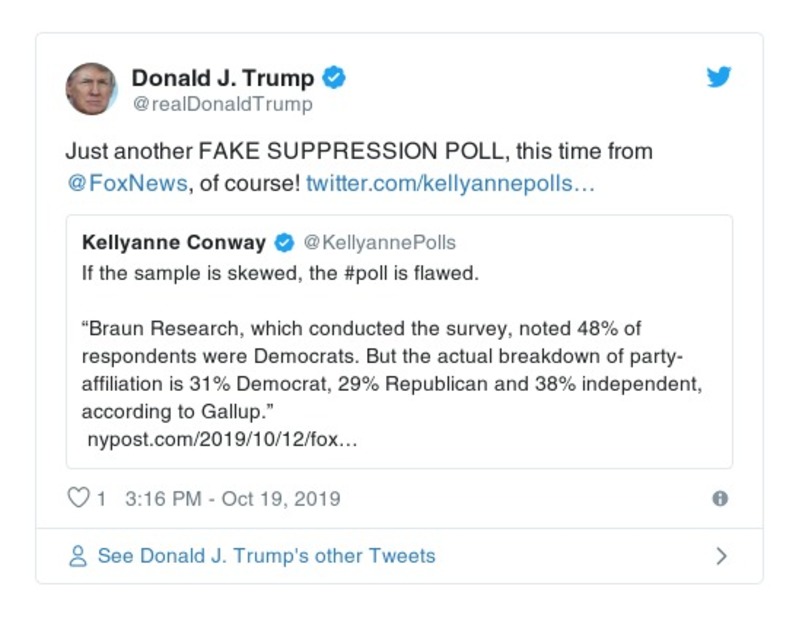799x618 pixels.
Task: Open the Donald J. Trump display name
Action: 223,78
